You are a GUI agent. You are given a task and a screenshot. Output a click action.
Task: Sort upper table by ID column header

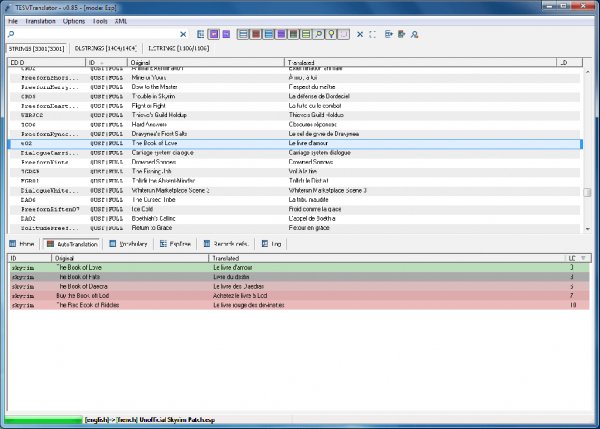[x=106, y=62]
